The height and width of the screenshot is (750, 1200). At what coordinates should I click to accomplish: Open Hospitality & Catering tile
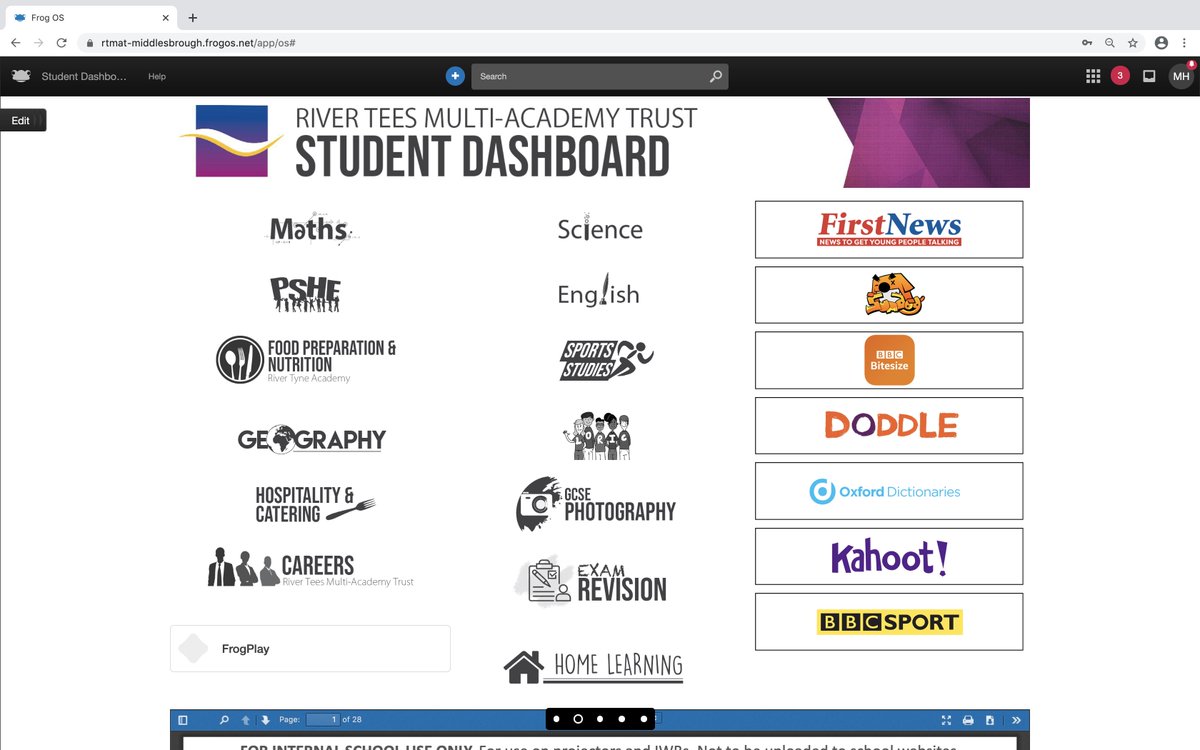pos(315,504)
